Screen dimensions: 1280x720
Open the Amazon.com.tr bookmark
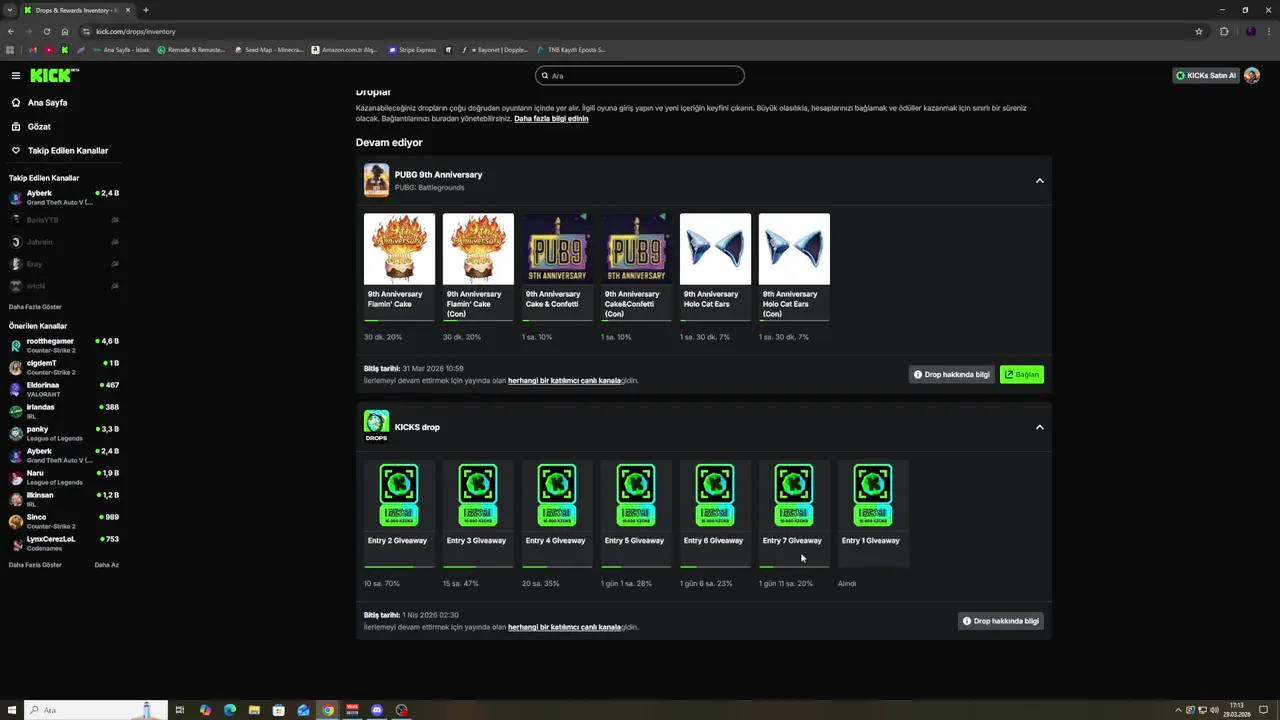tap(345, 49)
